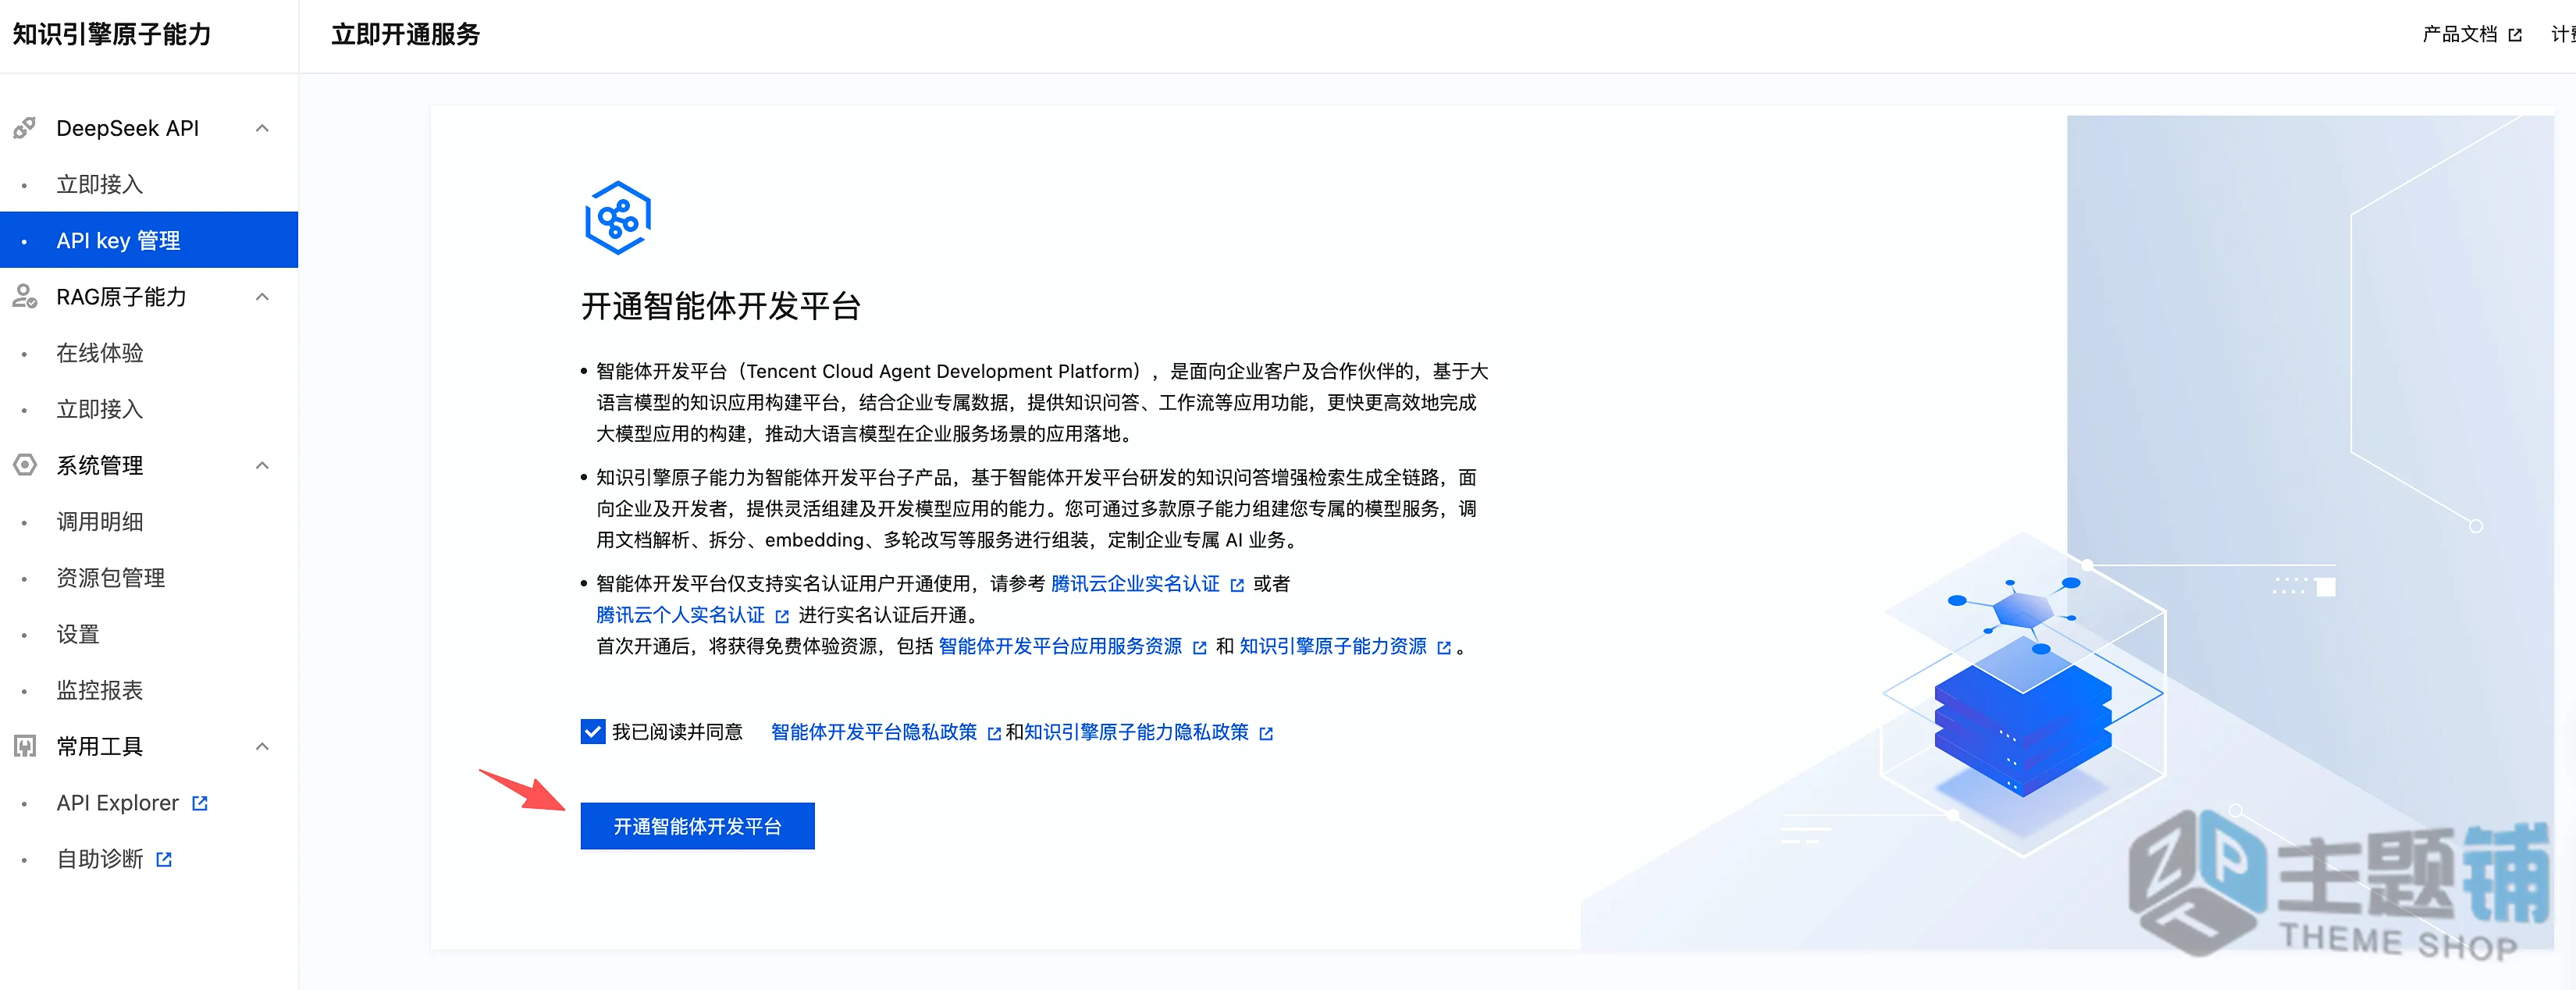
Task: Click the RAG原子能力 user icon
Action: [x=25, y=297]
